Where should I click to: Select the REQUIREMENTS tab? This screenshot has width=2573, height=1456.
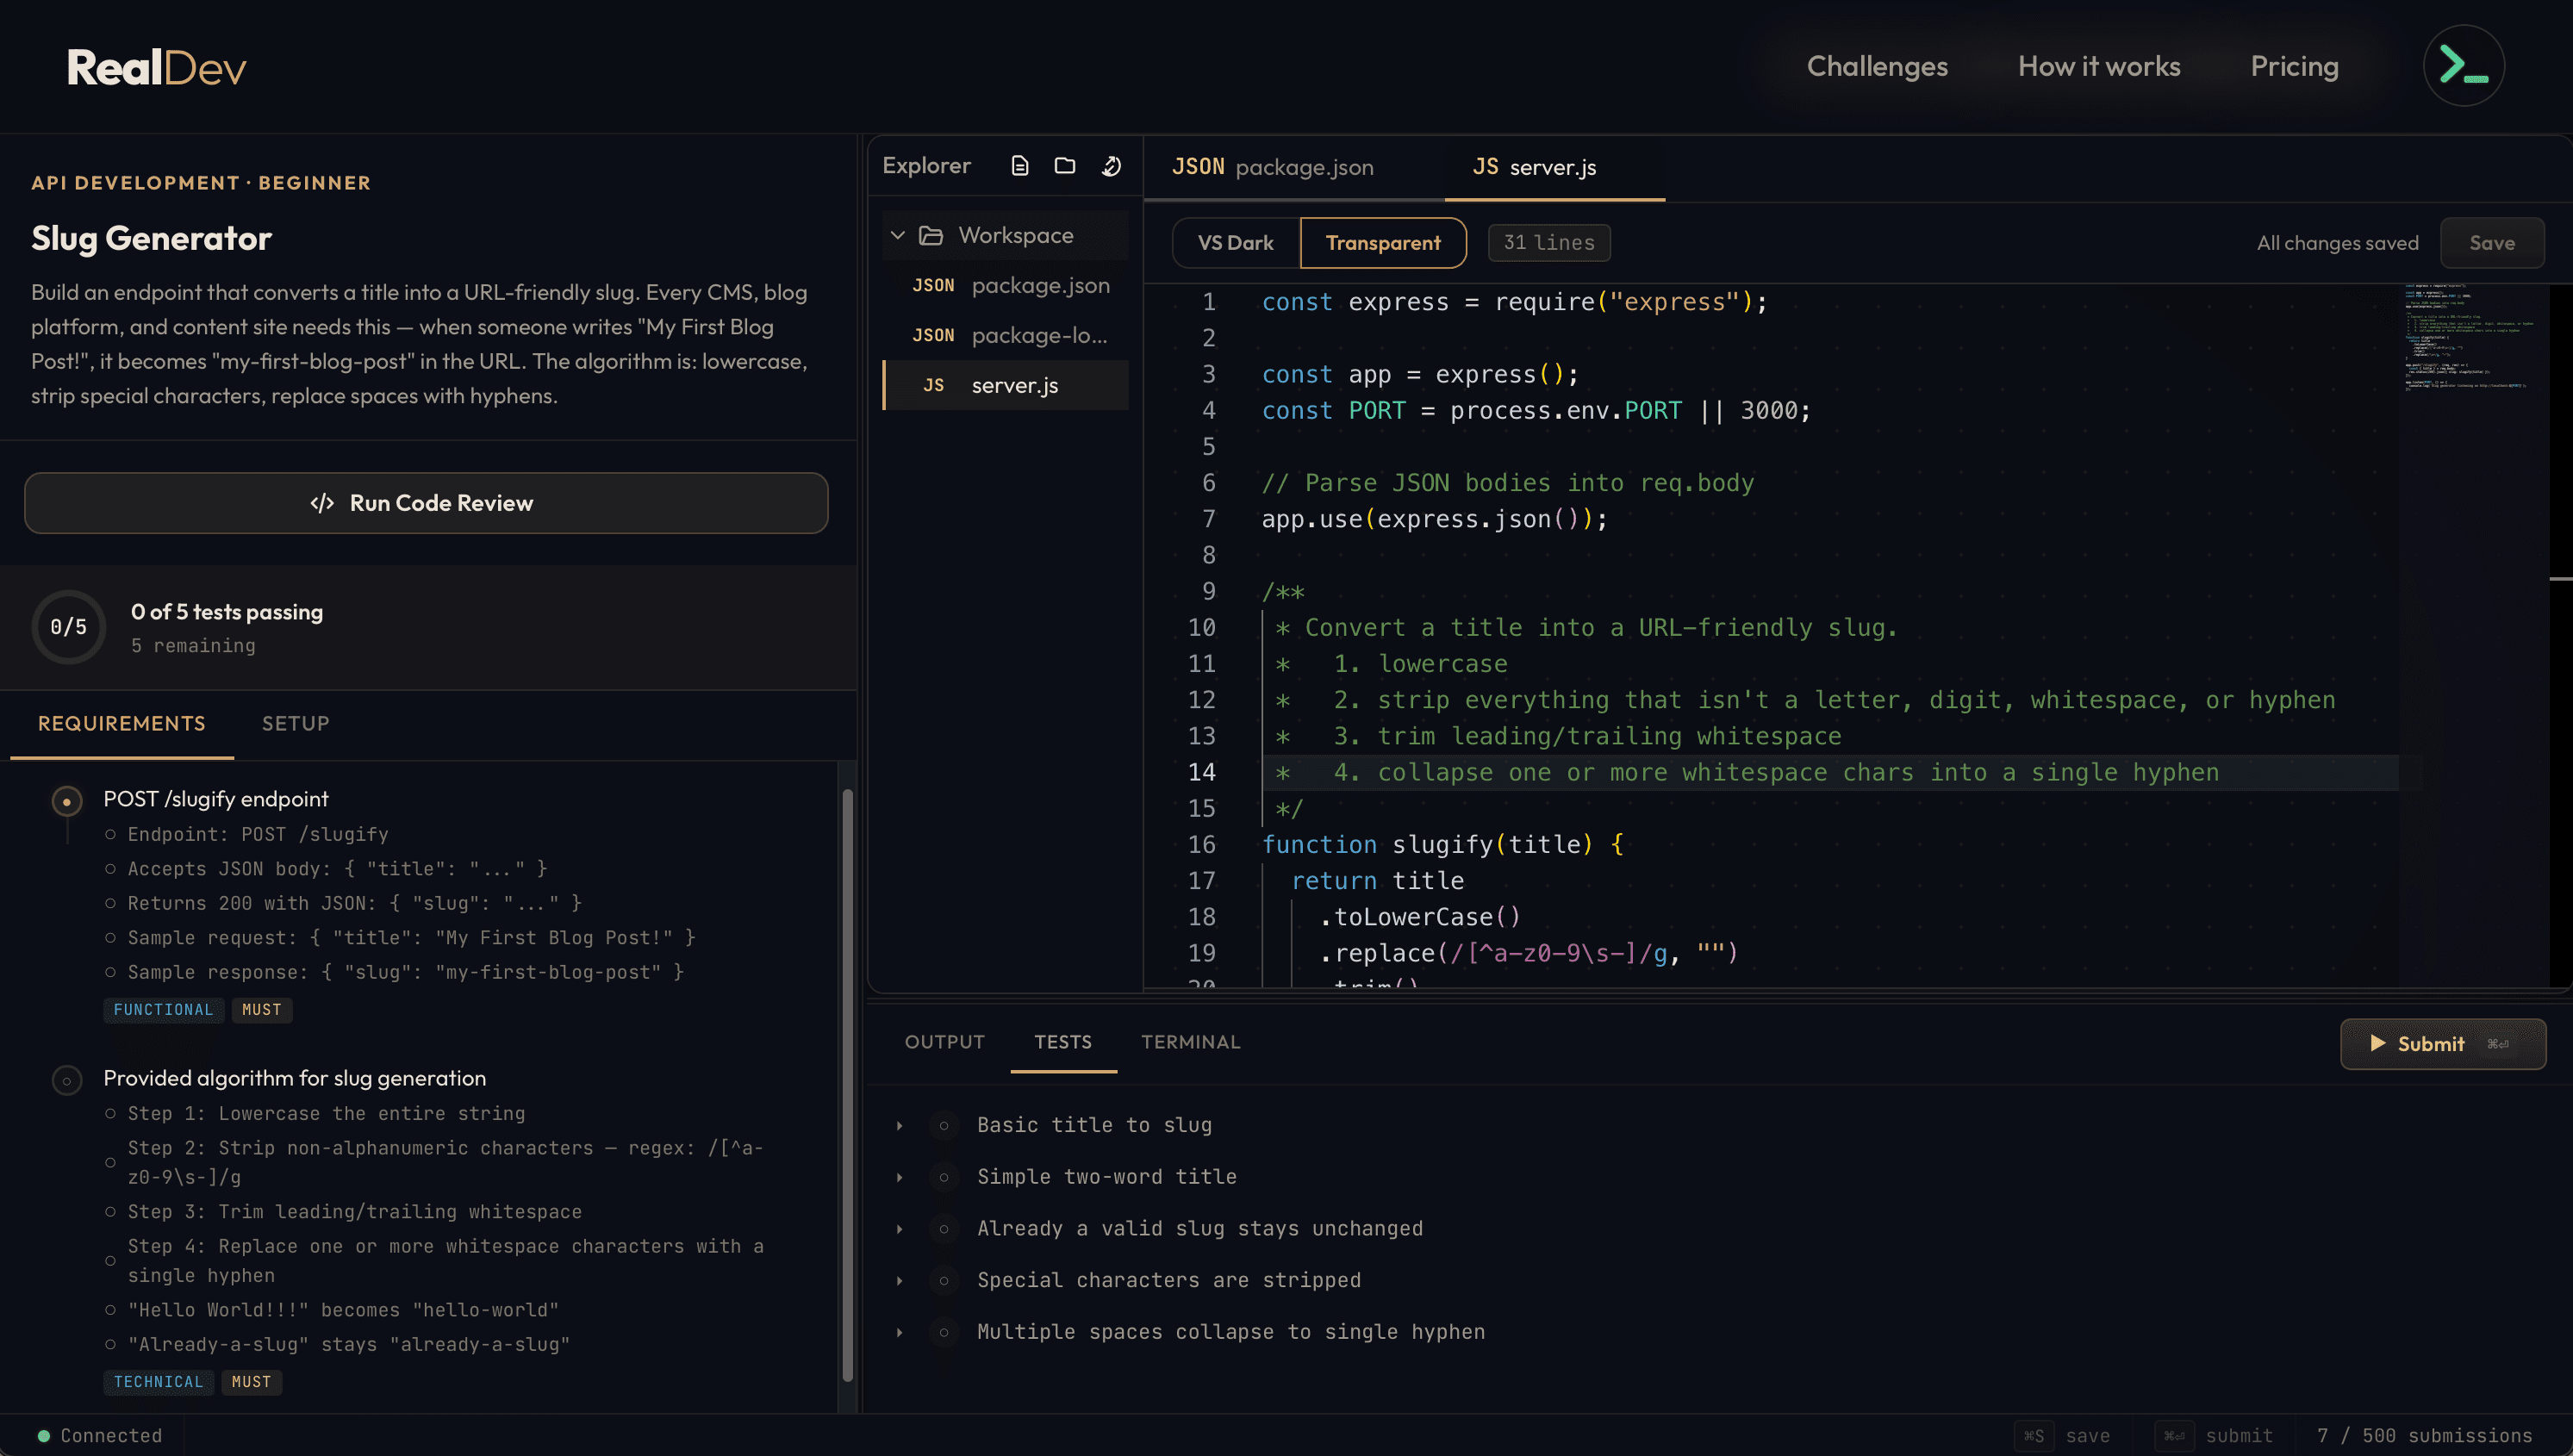pos(122,723)
